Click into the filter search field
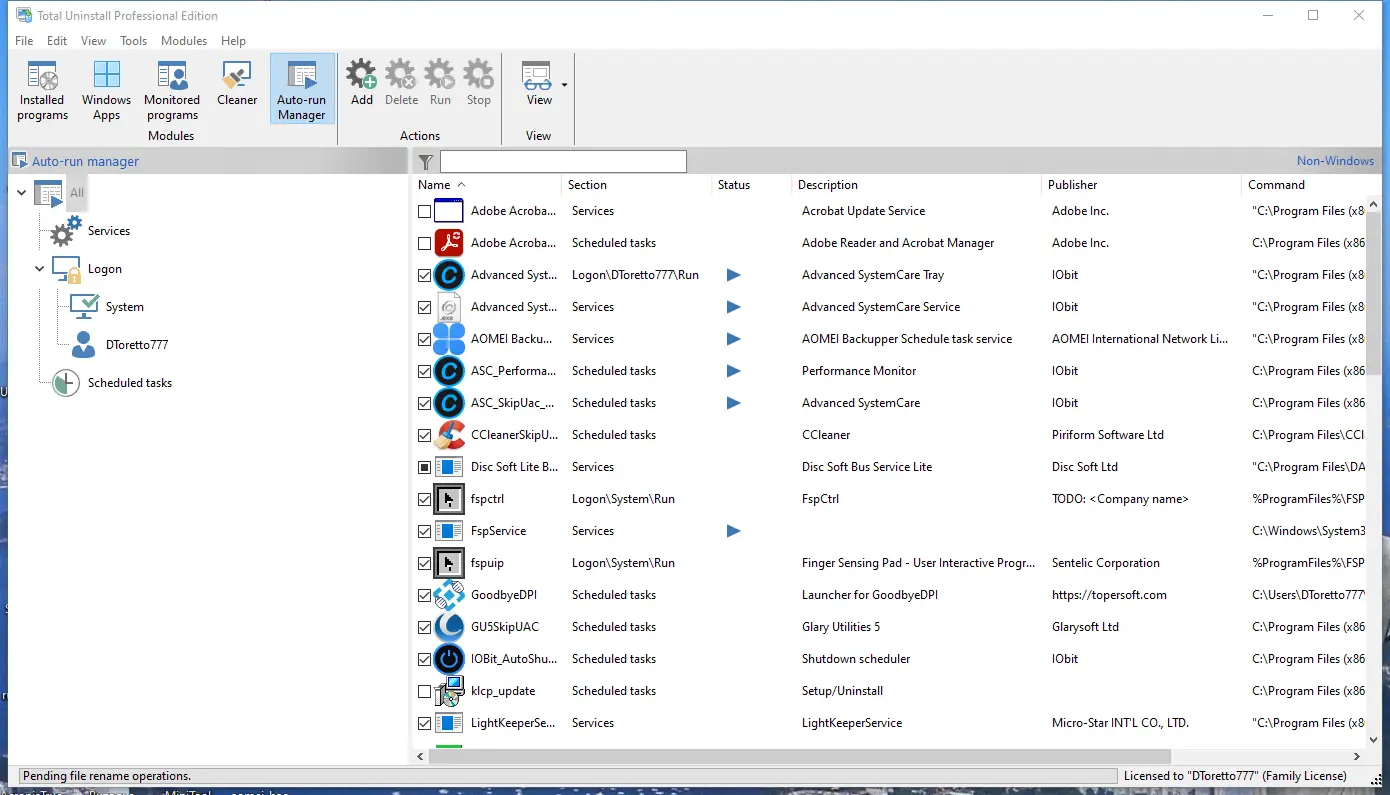The width and height of the screenshot is (1390, 795). [x=563, y=162]
